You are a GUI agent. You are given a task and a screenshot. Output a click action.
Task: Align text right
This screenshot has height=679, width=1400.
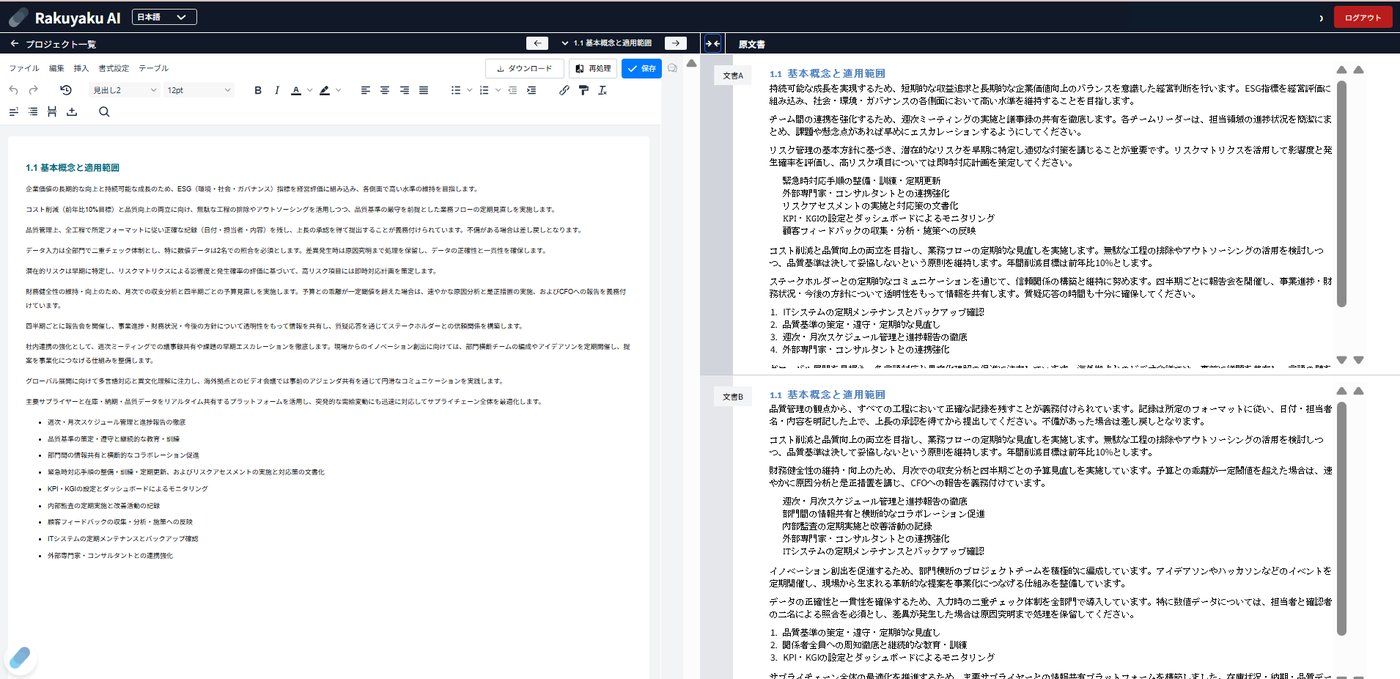(x=404, y=90)
